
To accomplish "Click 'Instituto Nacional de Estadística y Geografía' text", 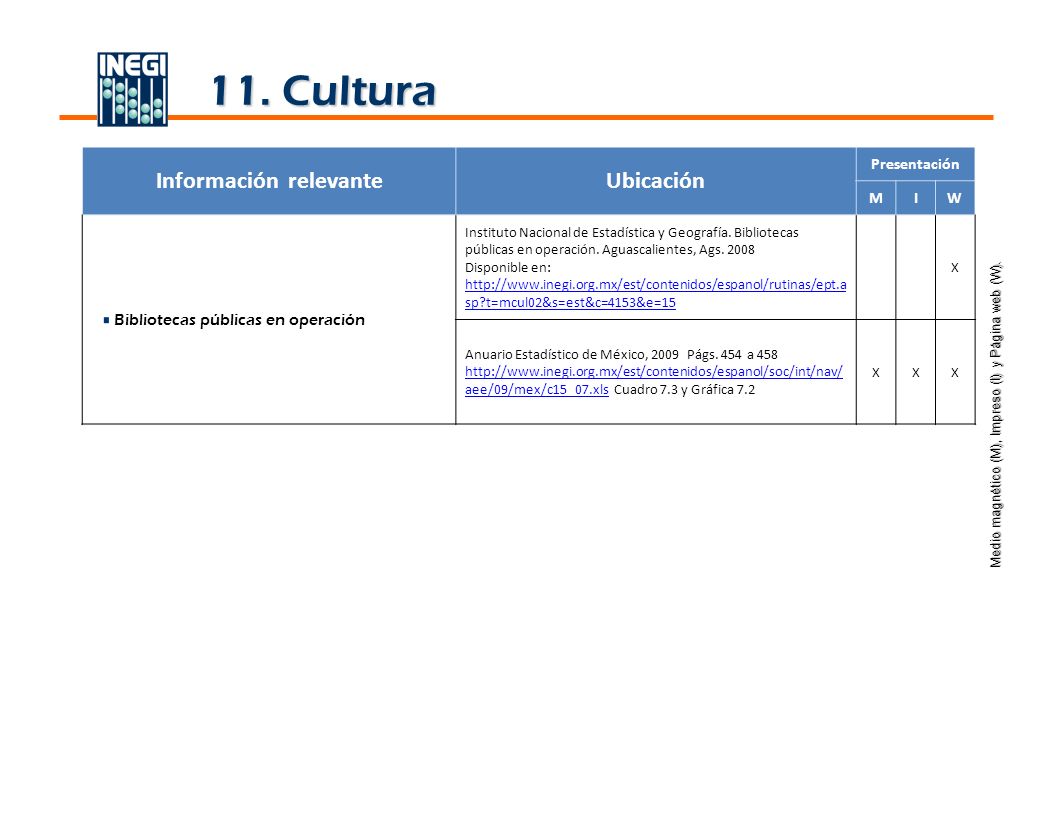I will 597,233.
